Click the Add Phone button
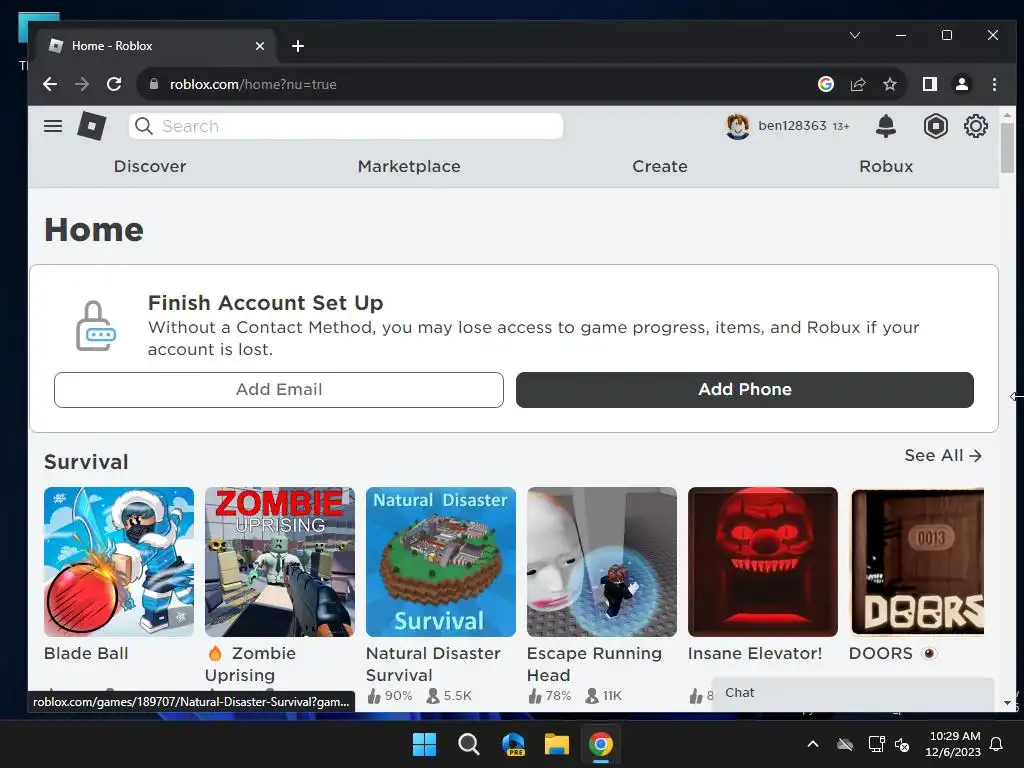This screenshot has width=1024, height=768. [744, 390]
